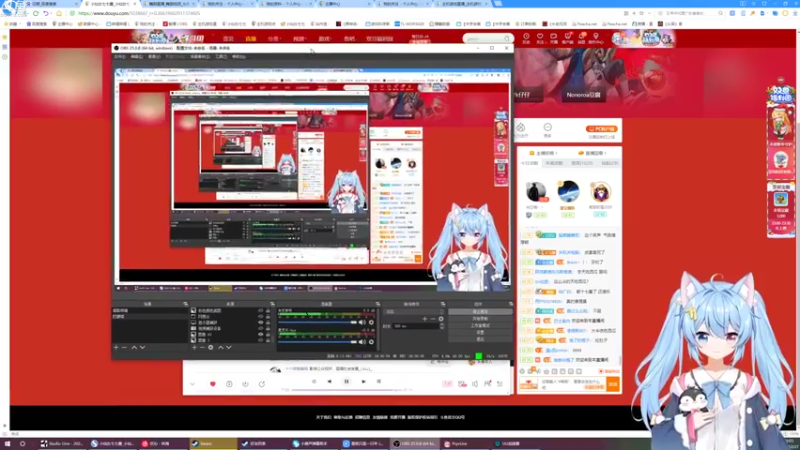Open Douyu creator center location icon
This screenshot has height=450, width=800.
pos(595,38)
